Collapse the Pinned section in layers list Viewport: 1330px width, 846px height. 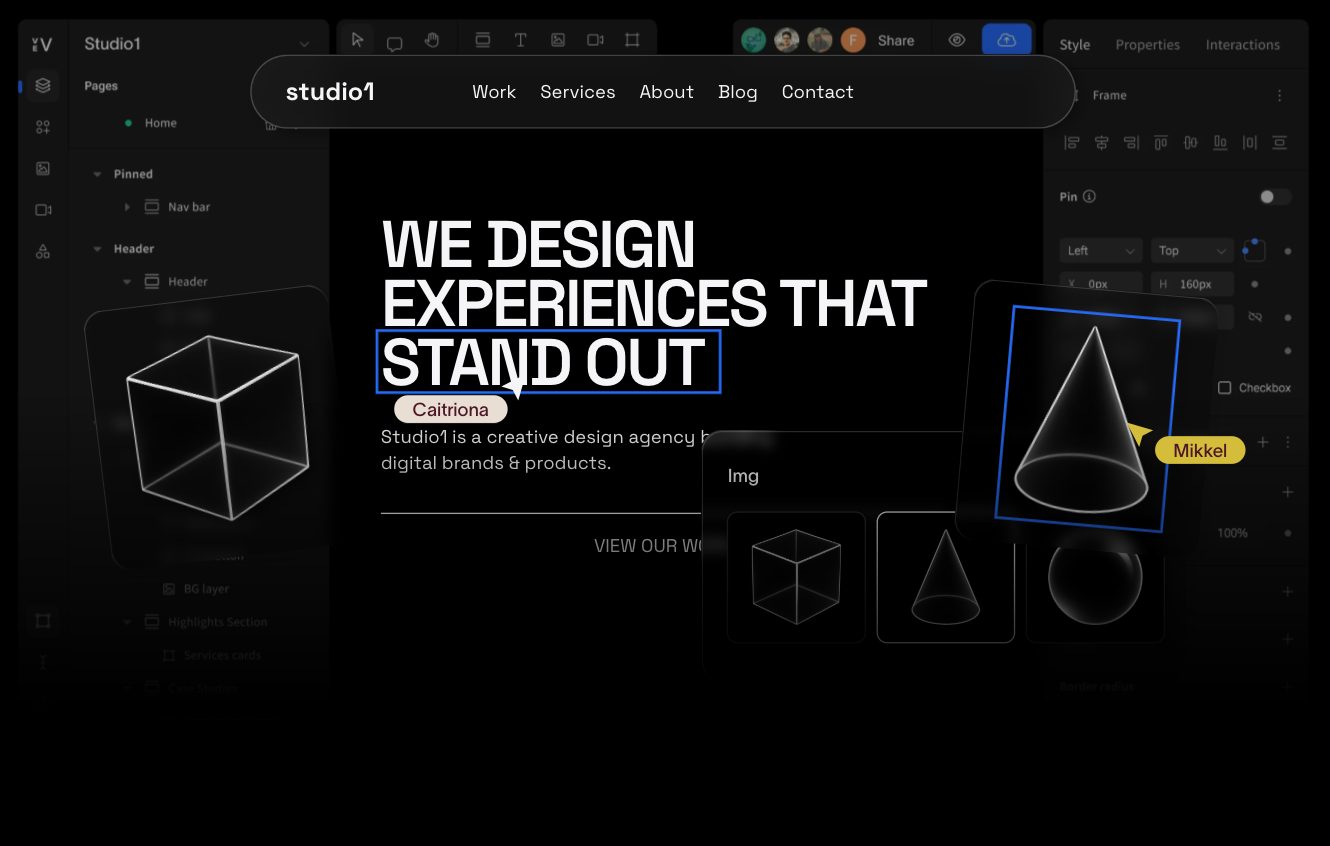(97, 173)
